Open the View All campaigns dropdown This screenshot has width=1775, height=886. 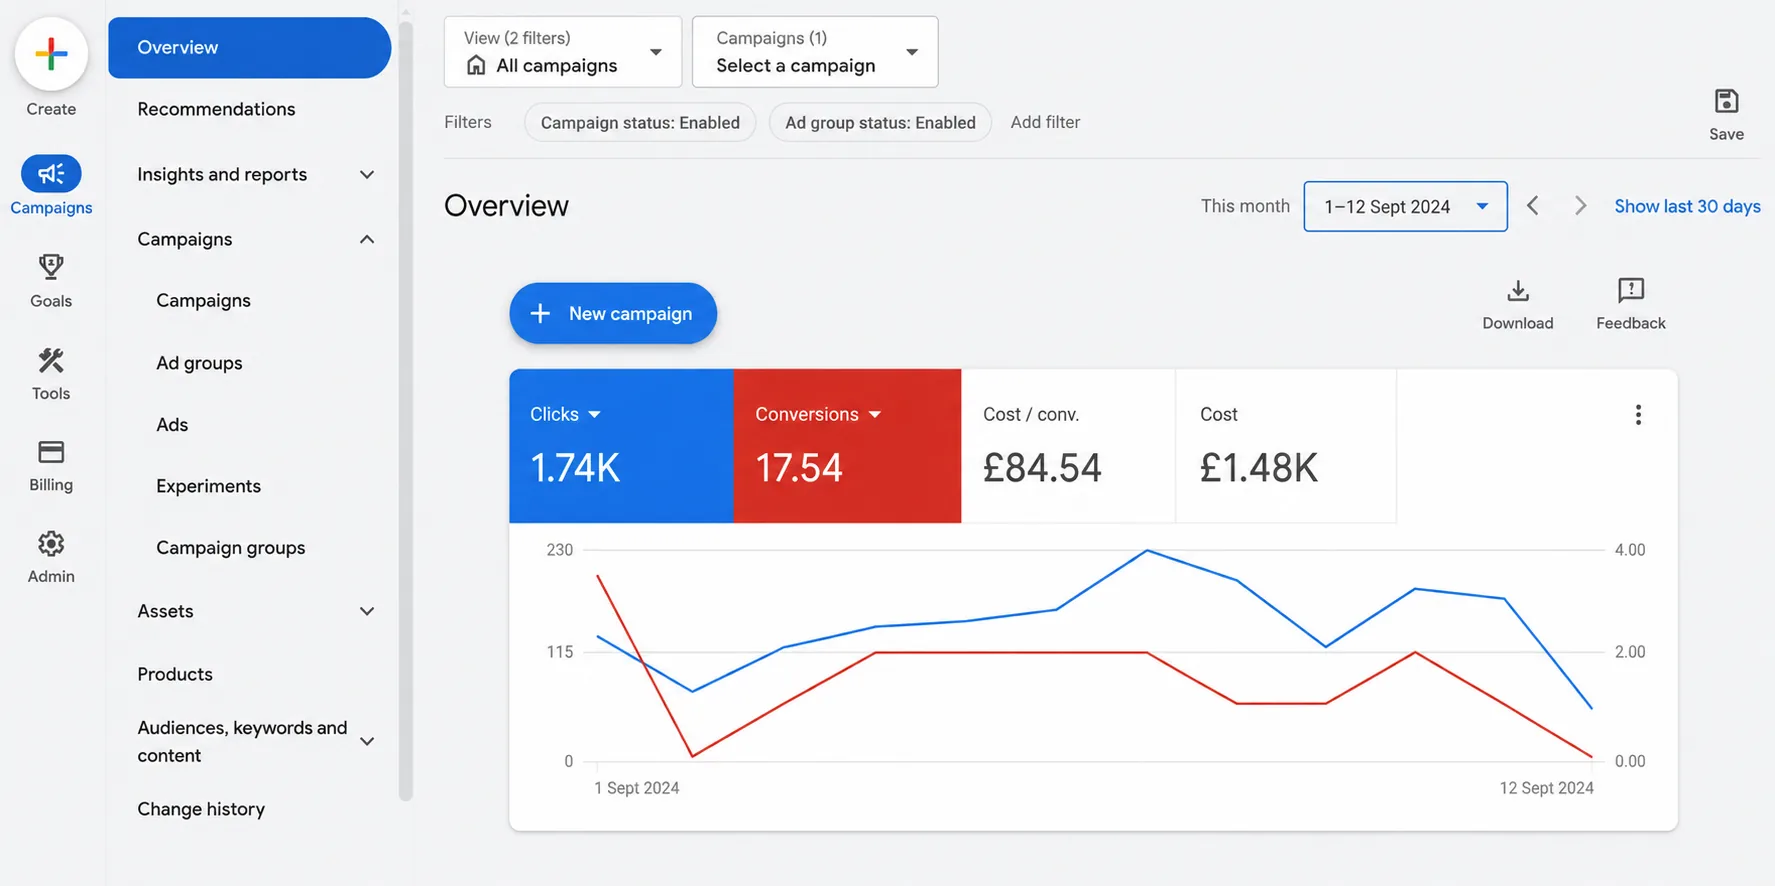point(563,52)
